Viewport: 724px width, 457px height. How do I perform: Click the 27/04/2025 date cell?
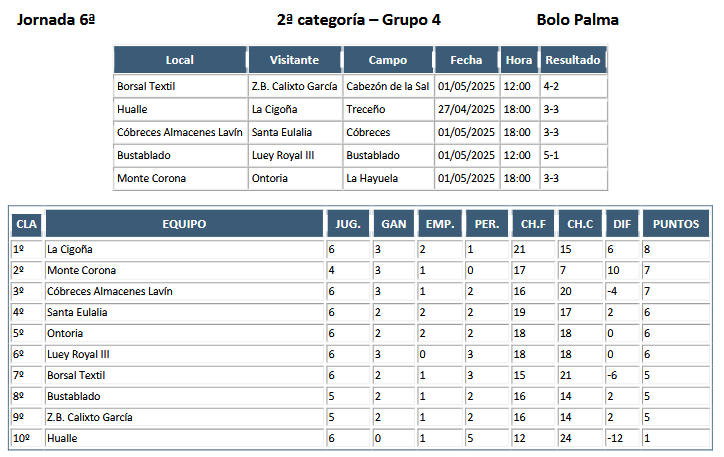click(x=466, y=109)
